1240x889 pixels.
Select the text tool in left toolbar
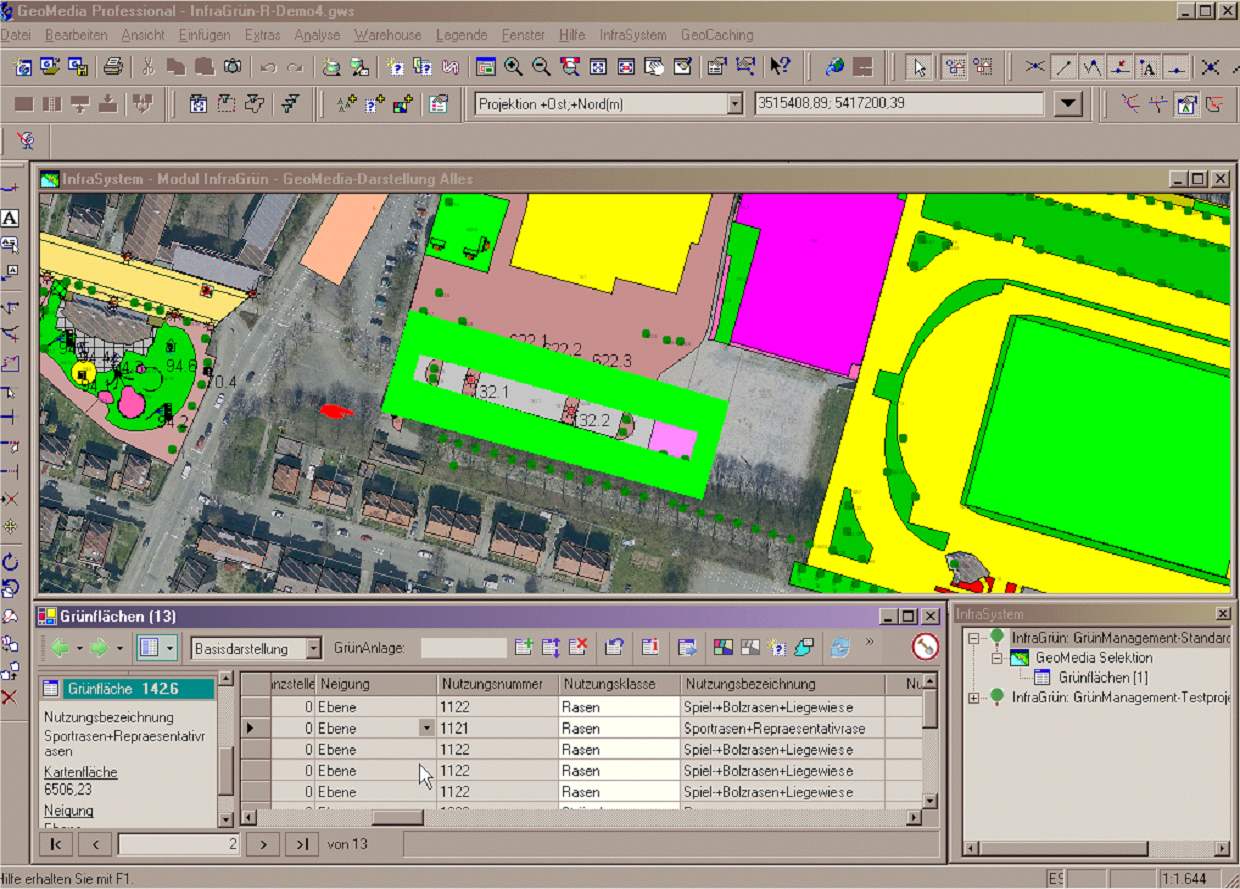click(10, 218)
